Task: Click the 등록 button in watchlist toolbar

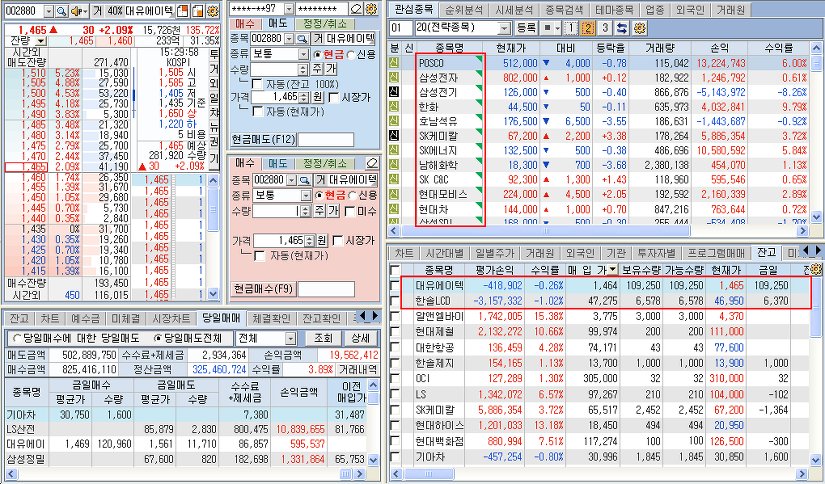Action: point(526,28)
